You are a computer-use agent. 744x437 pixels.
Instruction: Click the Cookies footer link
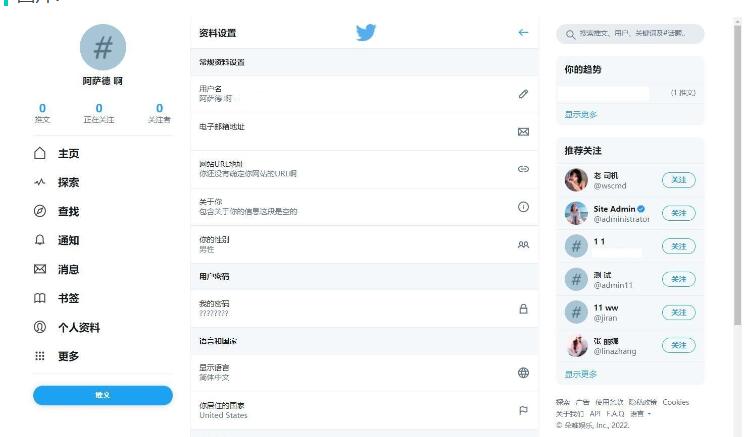[676, 402]
